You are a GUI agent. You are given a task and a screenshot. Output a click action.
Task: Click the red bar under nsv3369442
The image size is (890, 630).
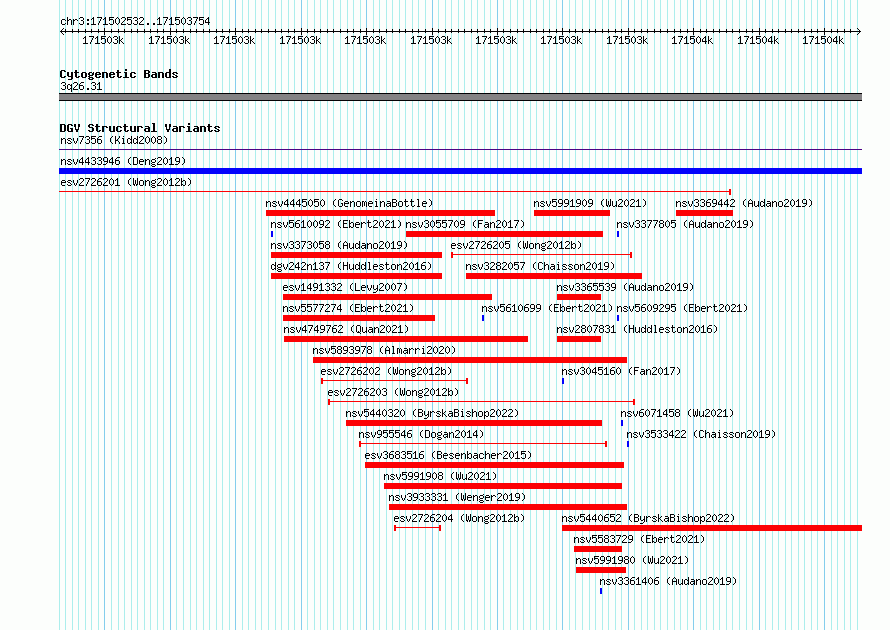click(x=704, y=213)
